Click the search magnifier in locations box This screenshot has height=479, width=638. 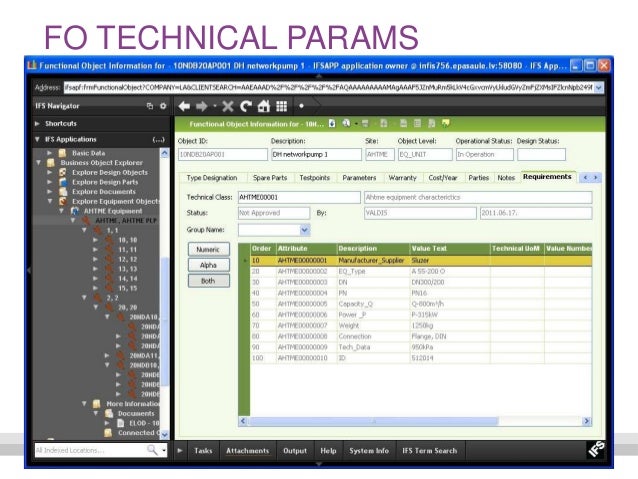pos(152,450)
